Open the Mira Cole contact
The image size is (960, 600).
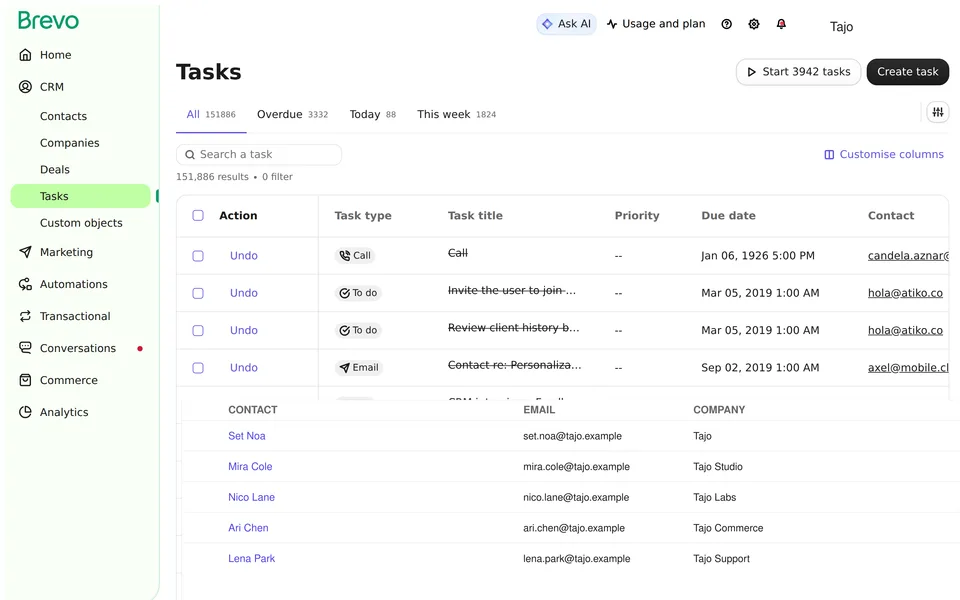tap(250, 467)
